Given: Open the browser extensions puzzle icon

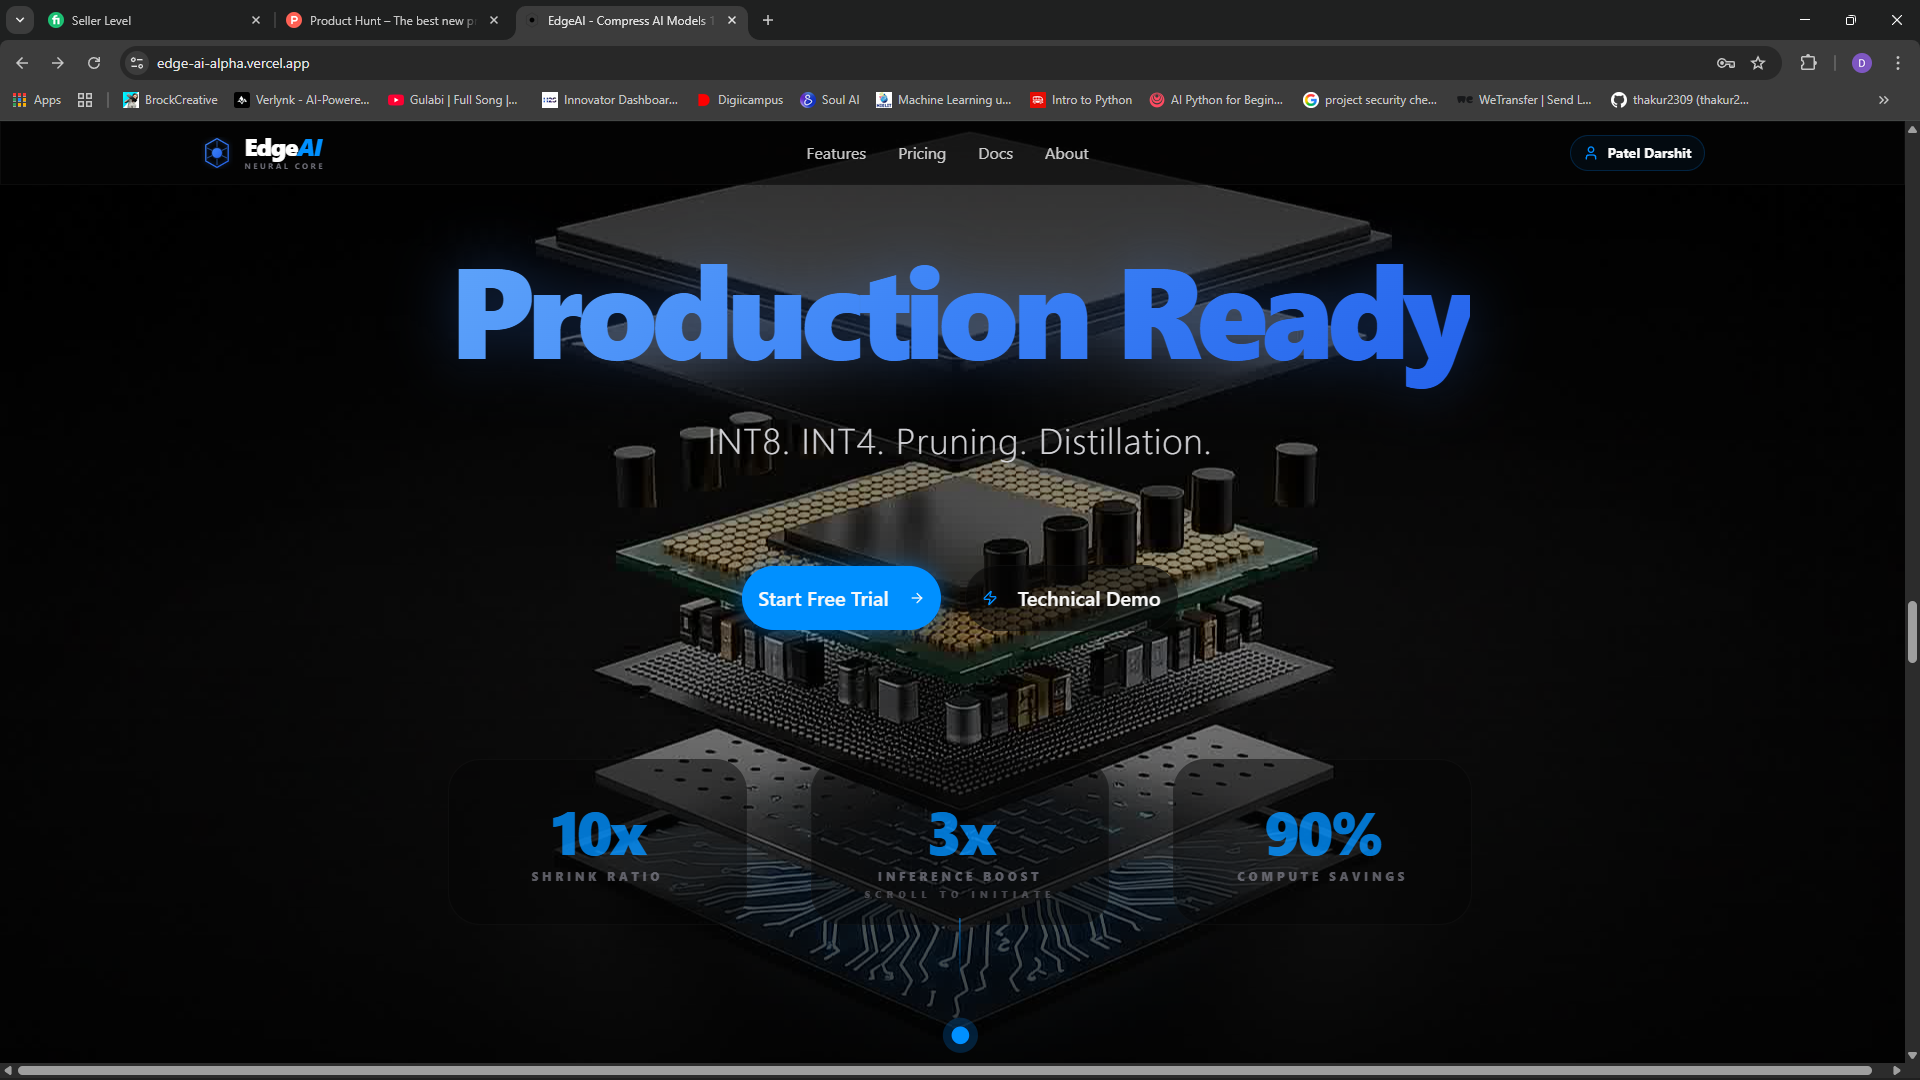Looking at the screenshot, I should pyautogui.click(x=1809, y=63).
